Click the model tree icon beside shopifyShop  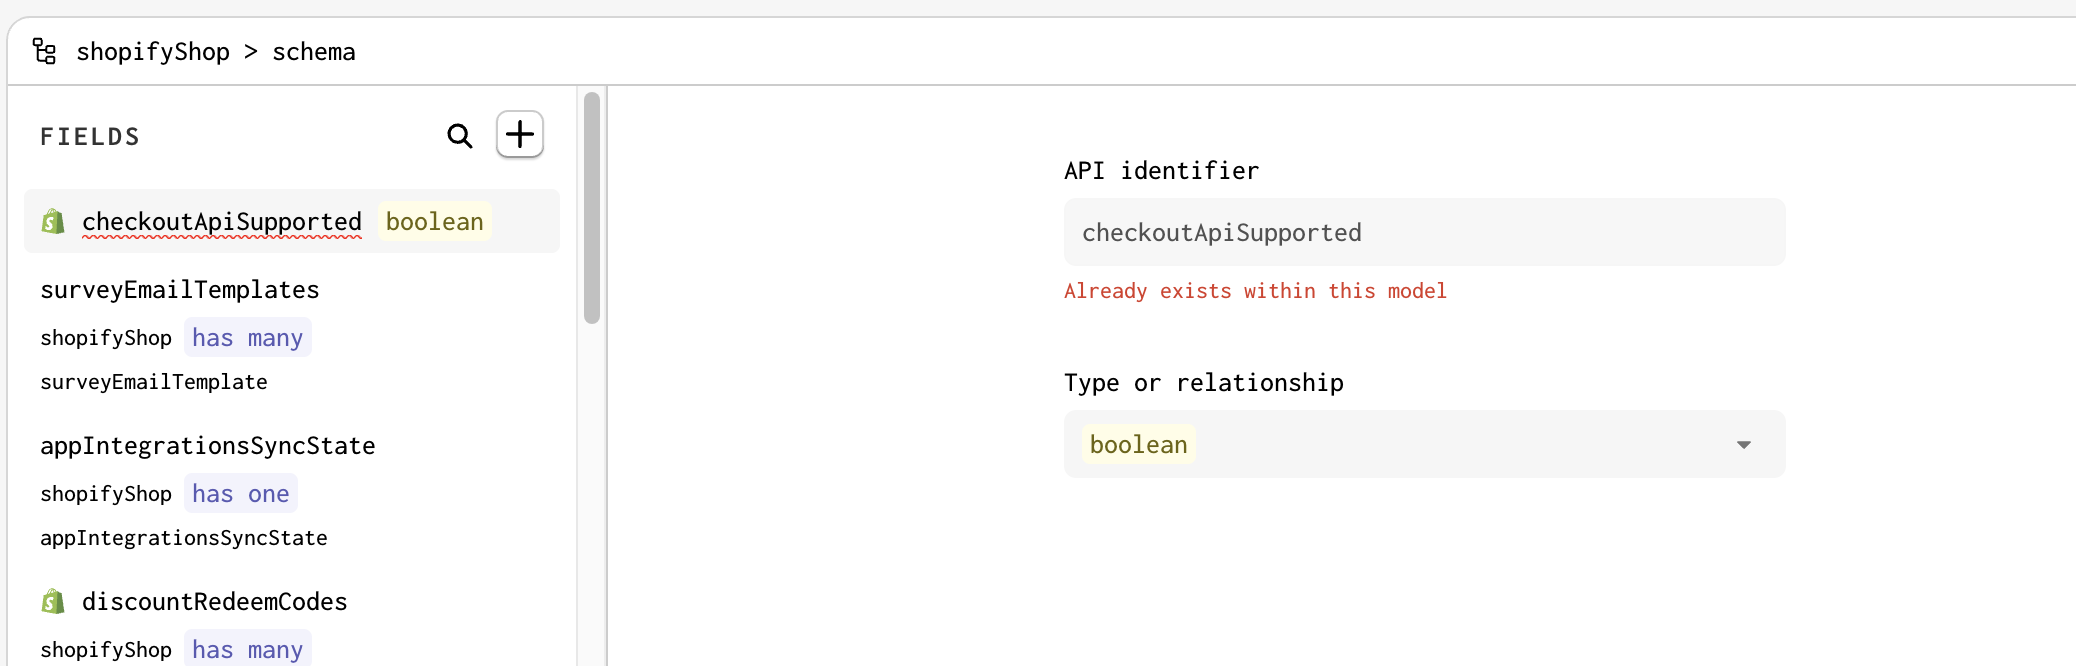[44, 51]
